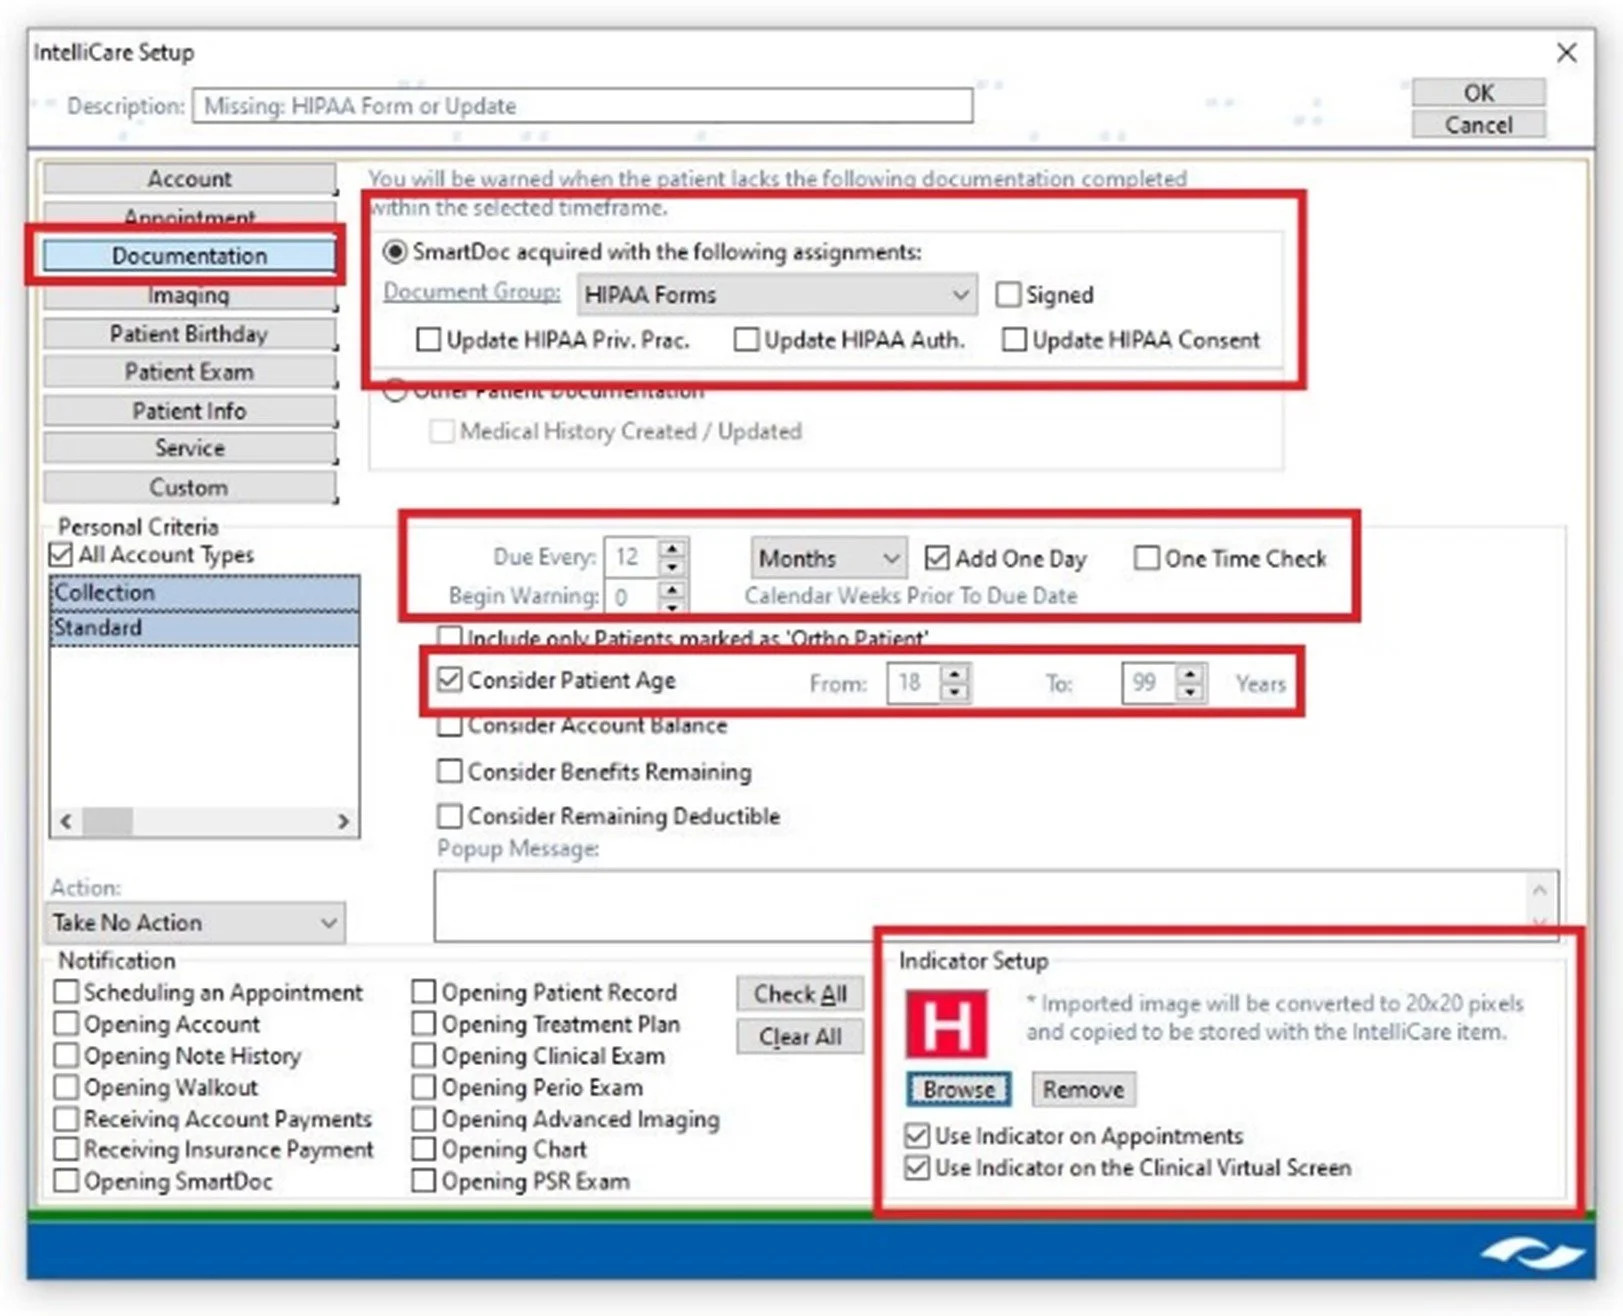Enable Receiving Account Payments notification
Image resolution: width=1623 pixels, height=1316 pixels.
point(66,1119)
